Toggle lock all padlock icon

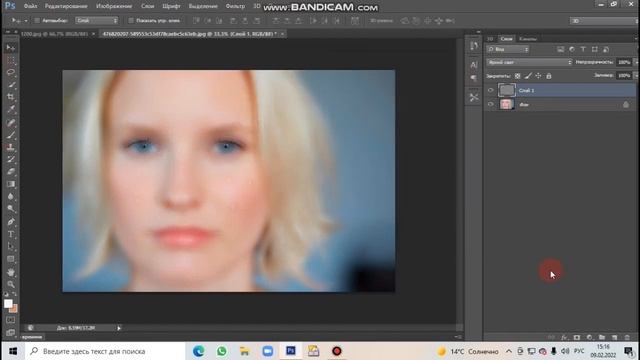[549, 76]
